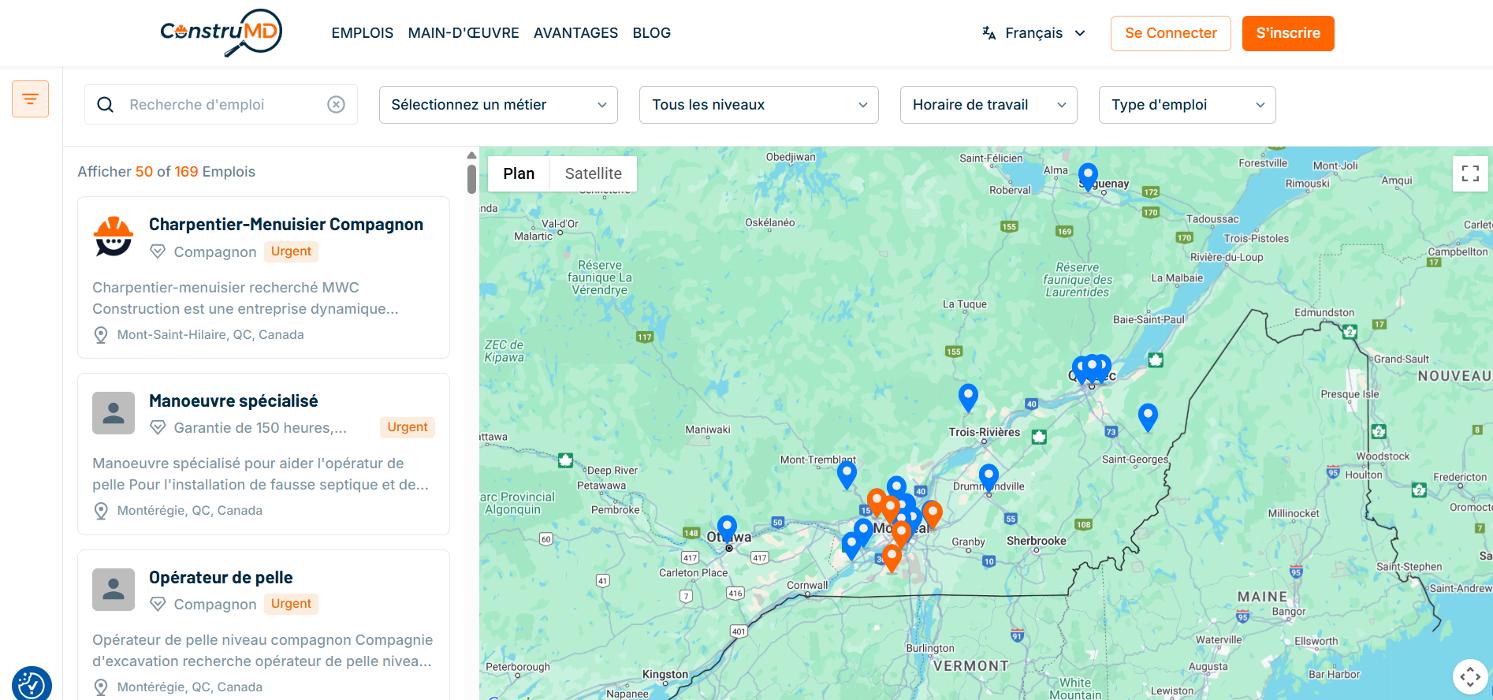This screenshot has height=700, width=1493.
Task: Open the EMPLOIS menu item
Action: [362, 33]
